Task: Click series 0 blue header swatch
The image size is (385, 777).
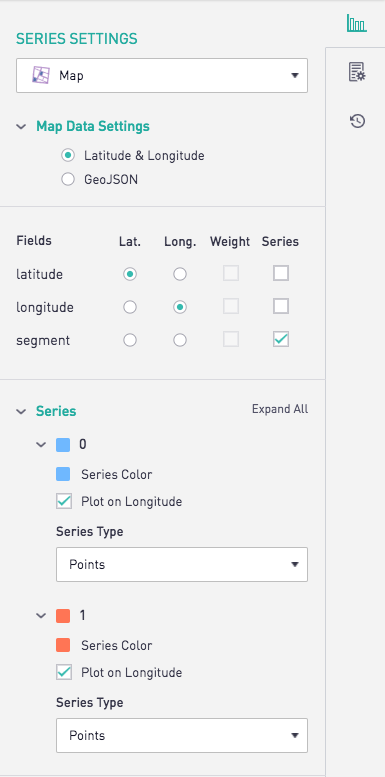Action: tap(63, 444)
